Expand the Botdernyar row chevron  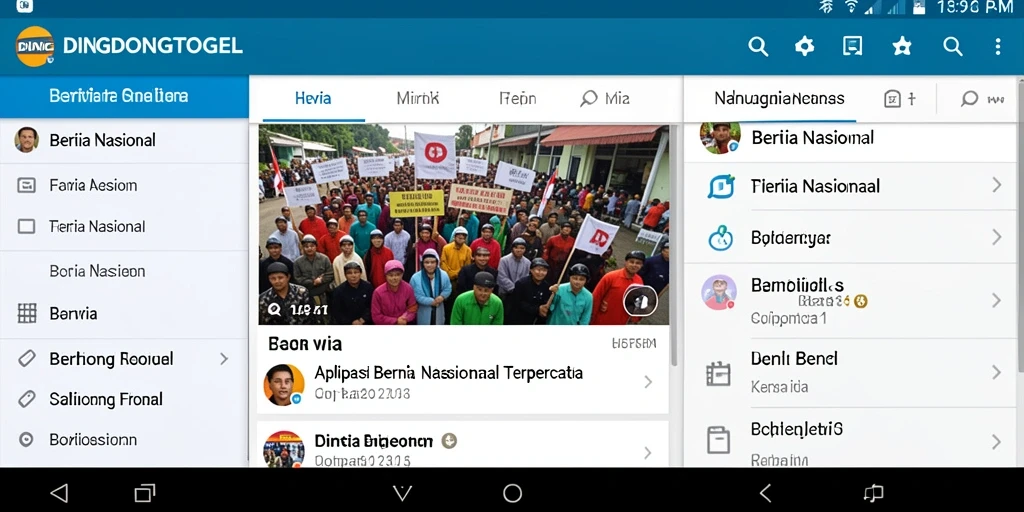pyautogui.click(x=997, y=237)
